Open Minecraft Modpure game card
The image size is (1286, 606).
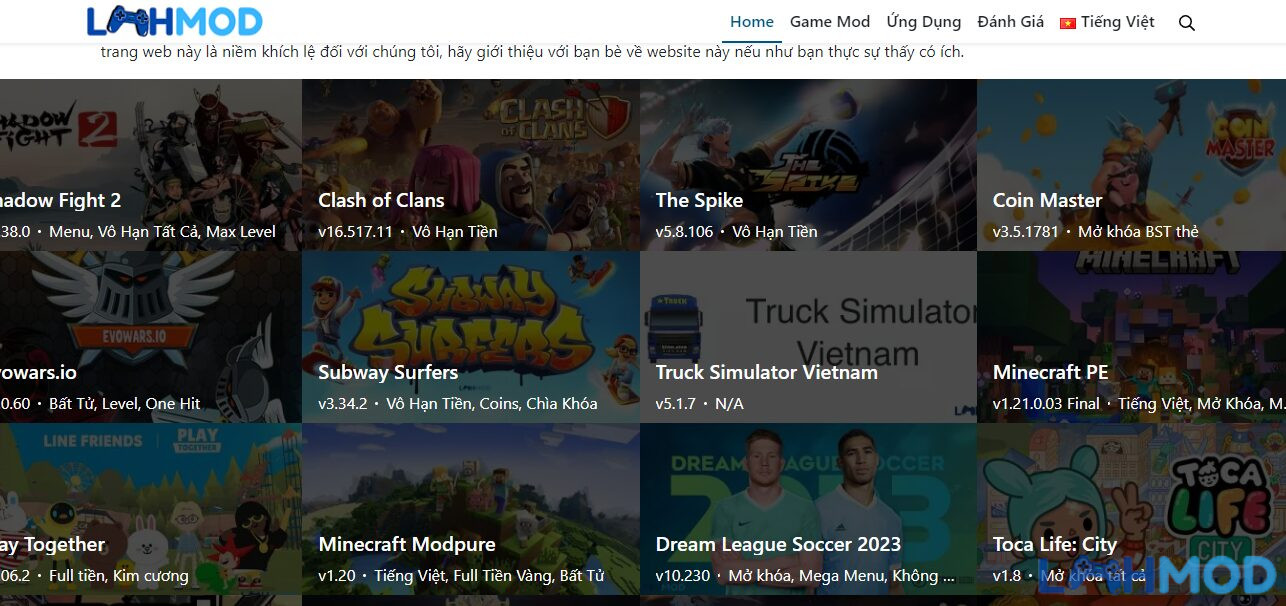click(x=471, y=509)
